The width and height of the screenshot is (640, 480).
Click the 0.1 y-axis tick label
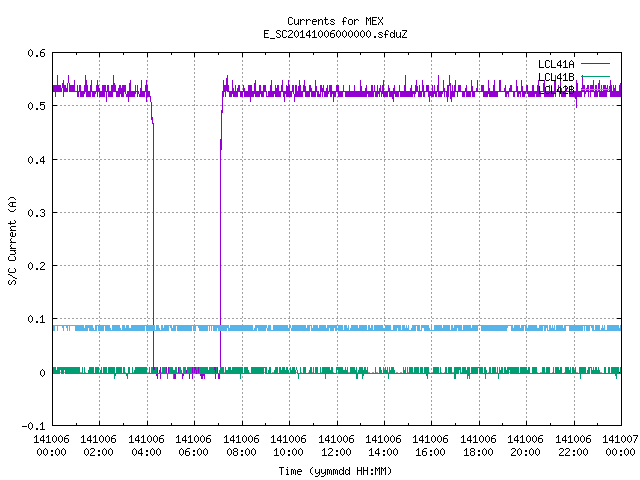click(37, 319)
